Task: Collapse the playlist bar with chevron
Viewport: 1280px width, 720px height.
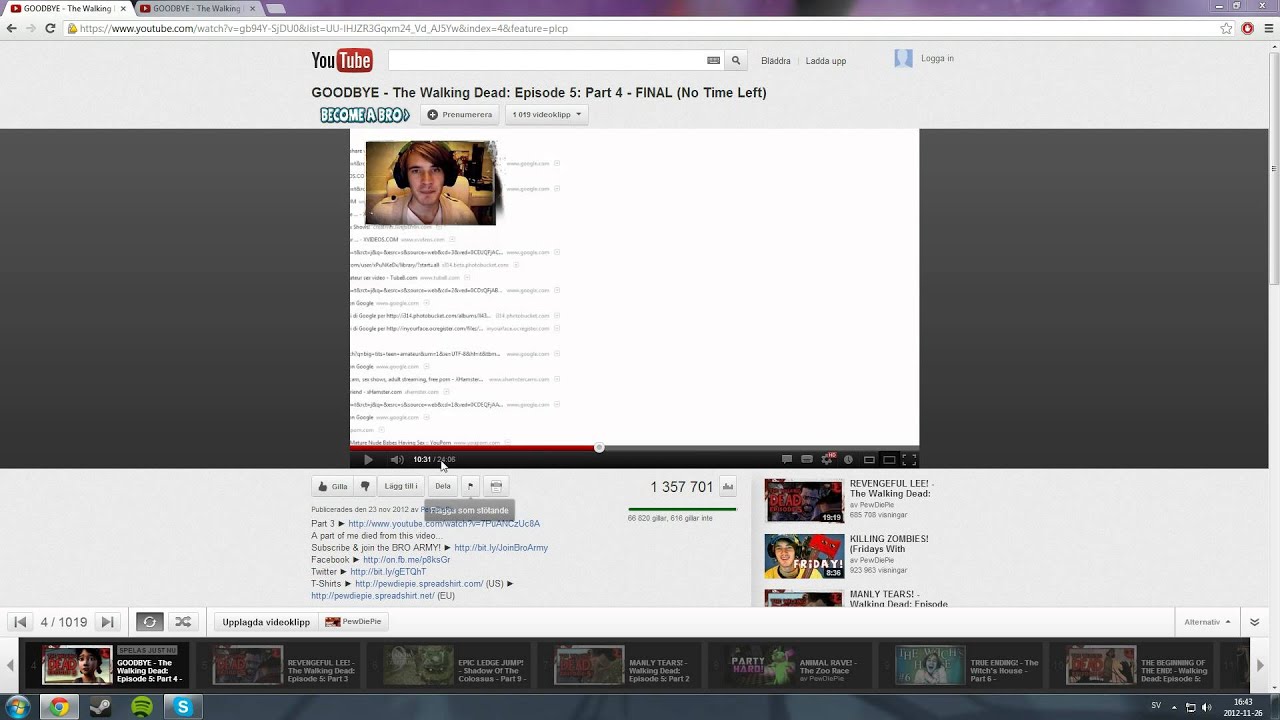Action: pos(1255,622)
